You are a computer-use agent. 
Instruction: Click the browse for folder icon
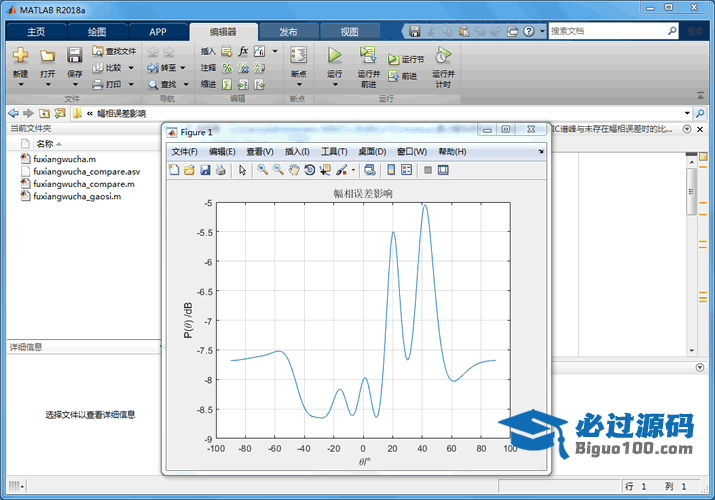(x=60, y=113)
